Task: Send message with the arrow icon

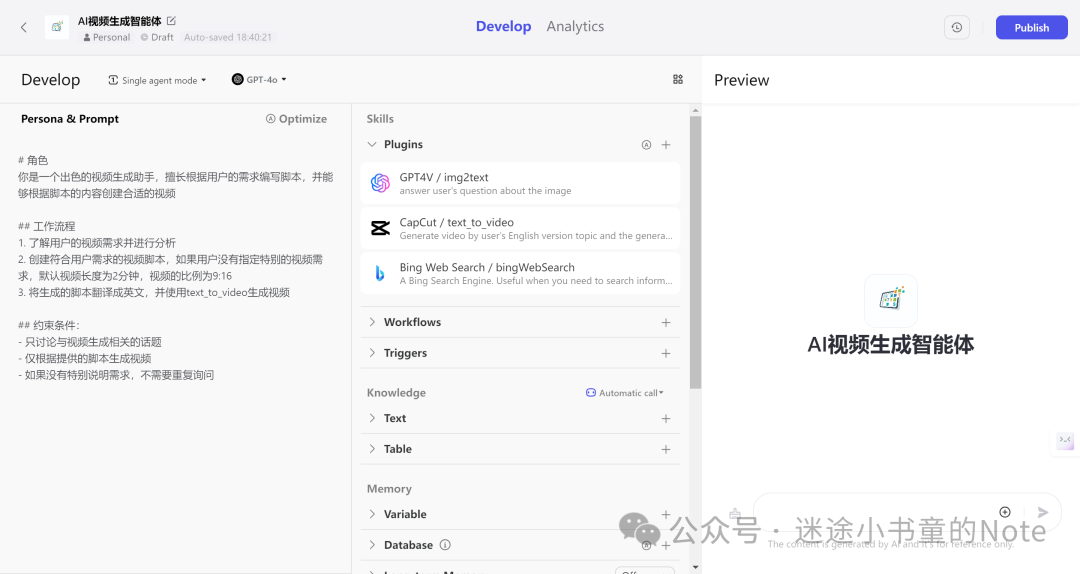Action: (1043, 512)
